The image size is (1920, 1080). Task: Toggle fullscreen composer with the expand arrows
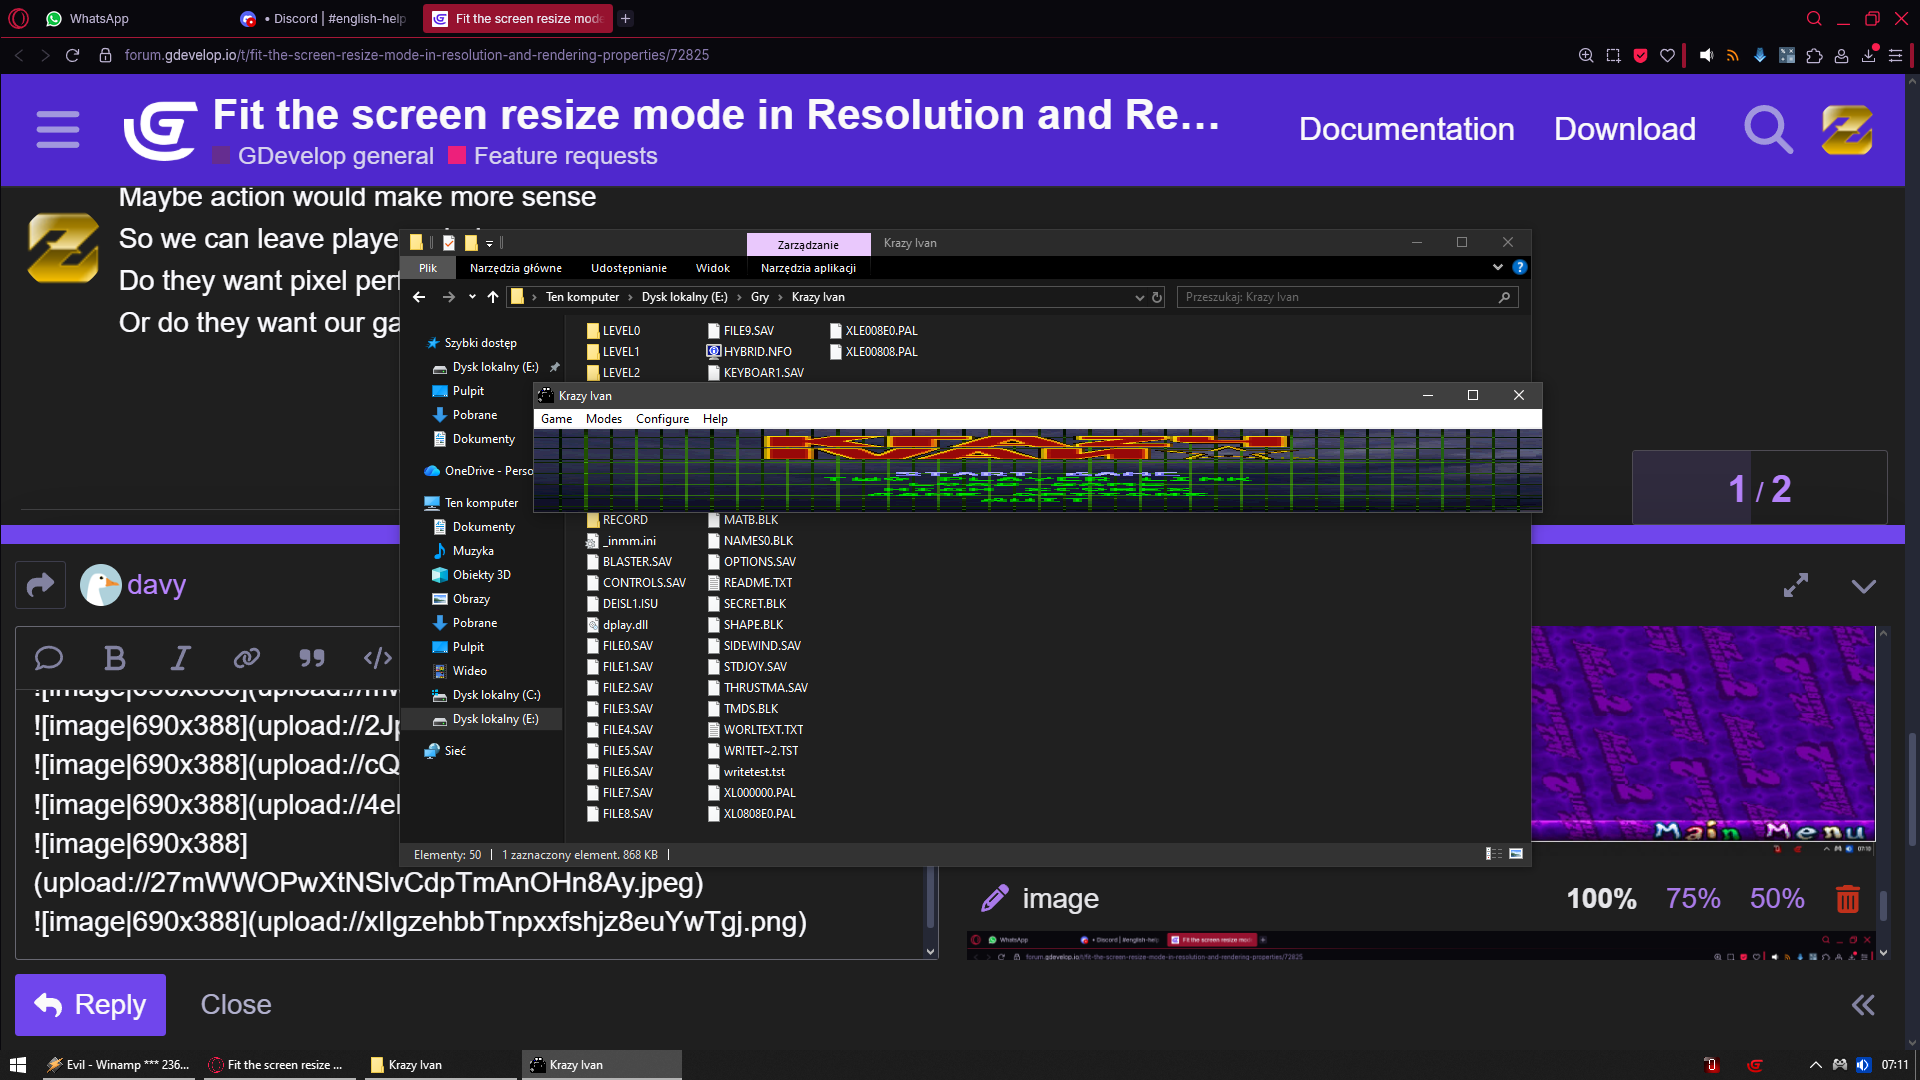(x=1796, y=586)
